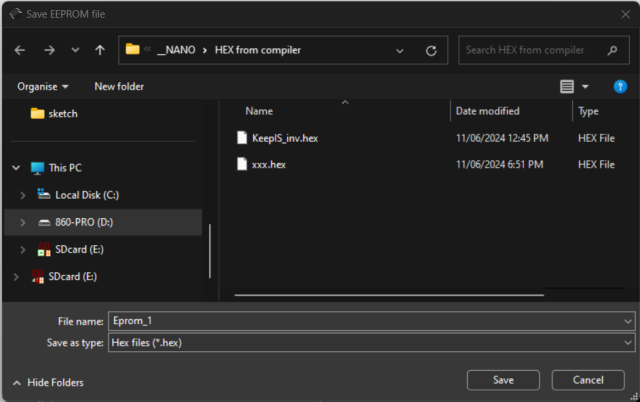640x402 pixels.
Task: Click the change view layout icon
Action: click(x=567, y=87)
